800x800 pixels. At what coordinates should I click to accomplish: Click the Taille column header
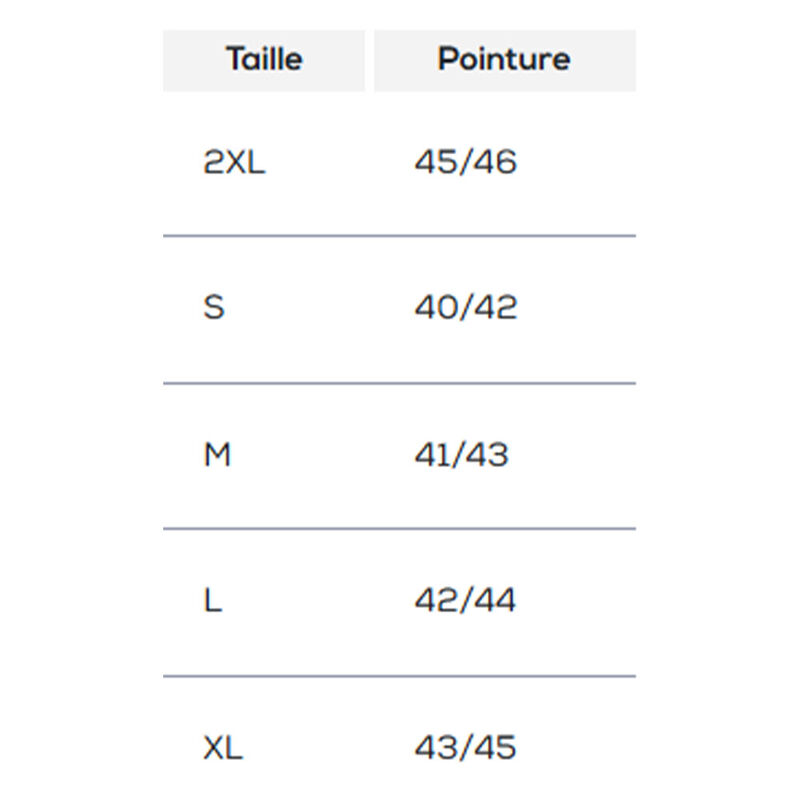point(263,59)
